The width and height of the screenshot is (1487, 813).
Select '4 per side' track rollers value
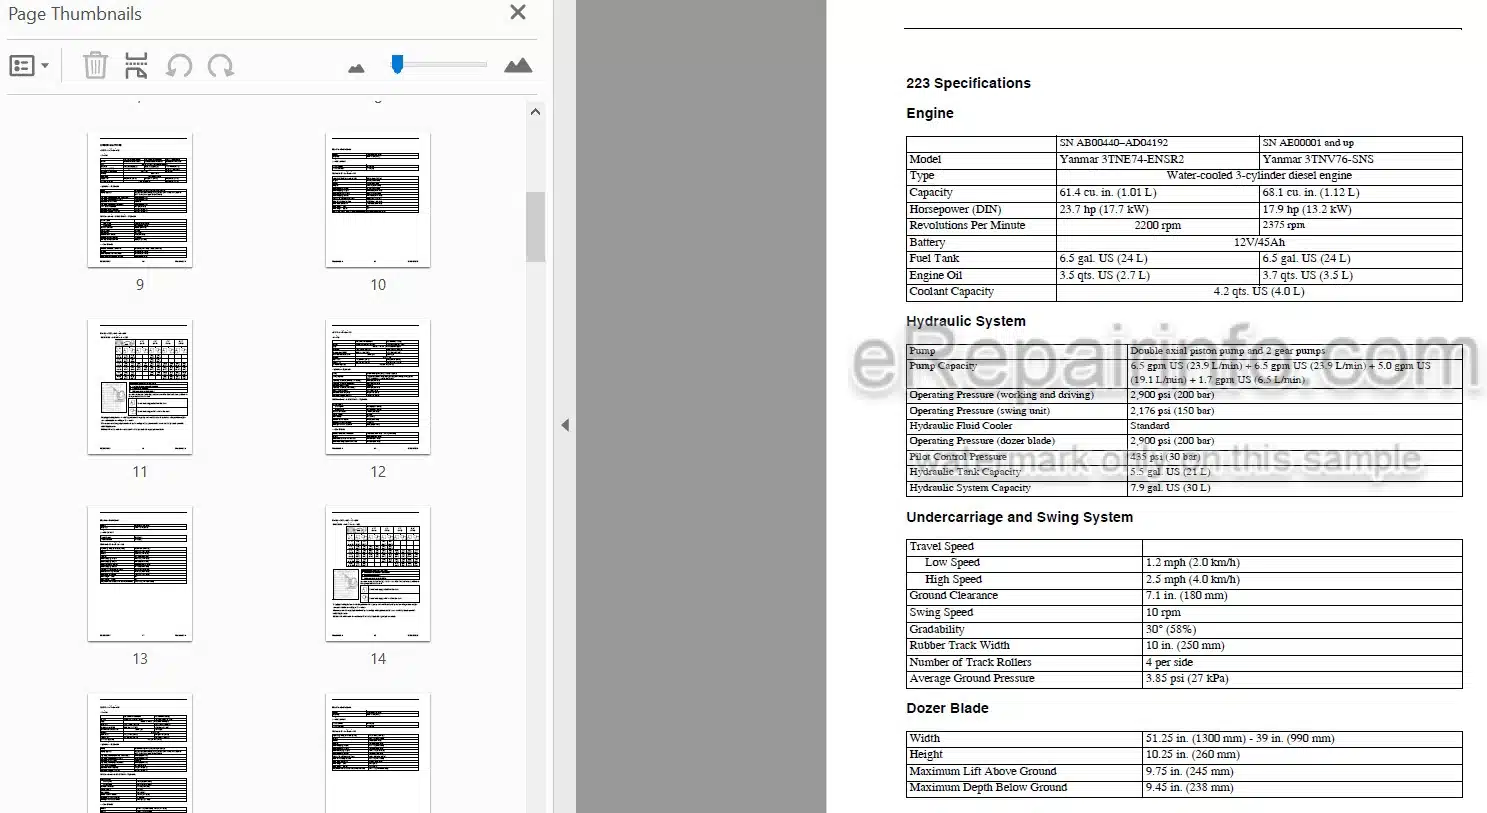pos(1169,662)
